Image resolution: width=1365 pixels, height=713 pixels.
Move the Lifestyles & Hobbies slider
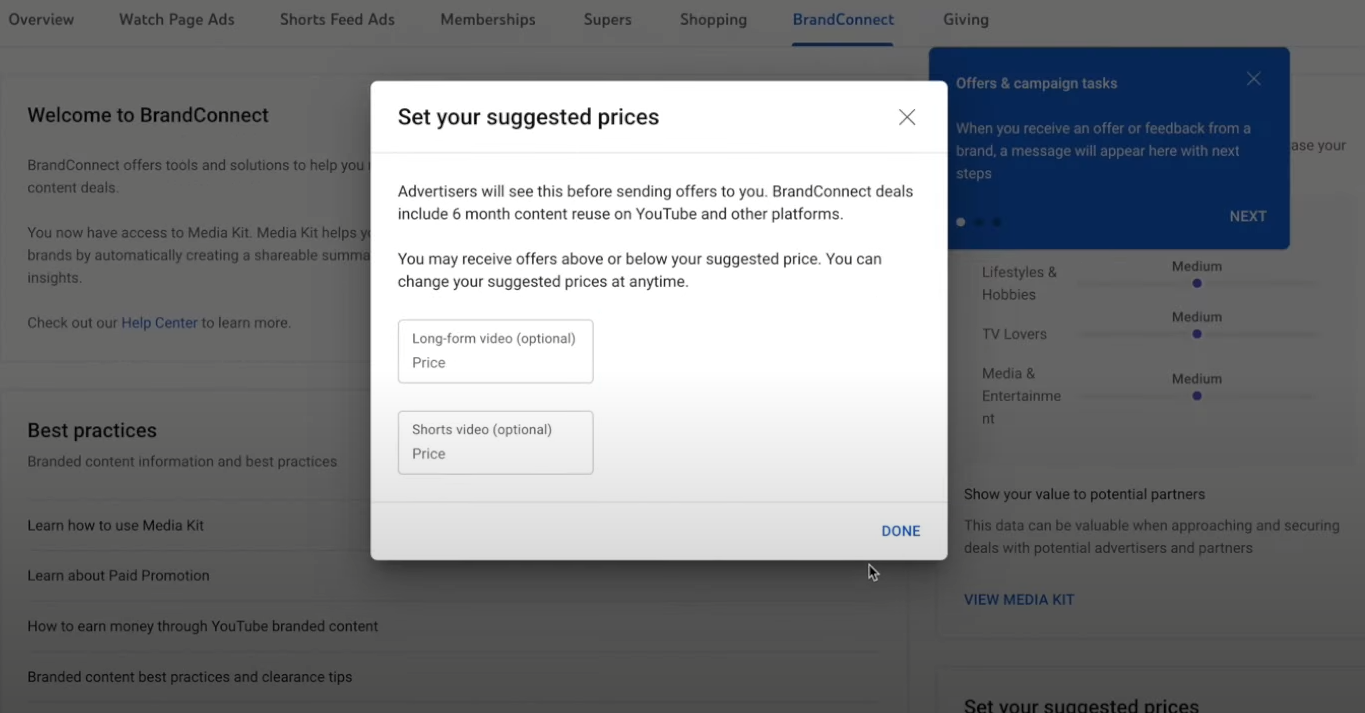coord(1196,283)
